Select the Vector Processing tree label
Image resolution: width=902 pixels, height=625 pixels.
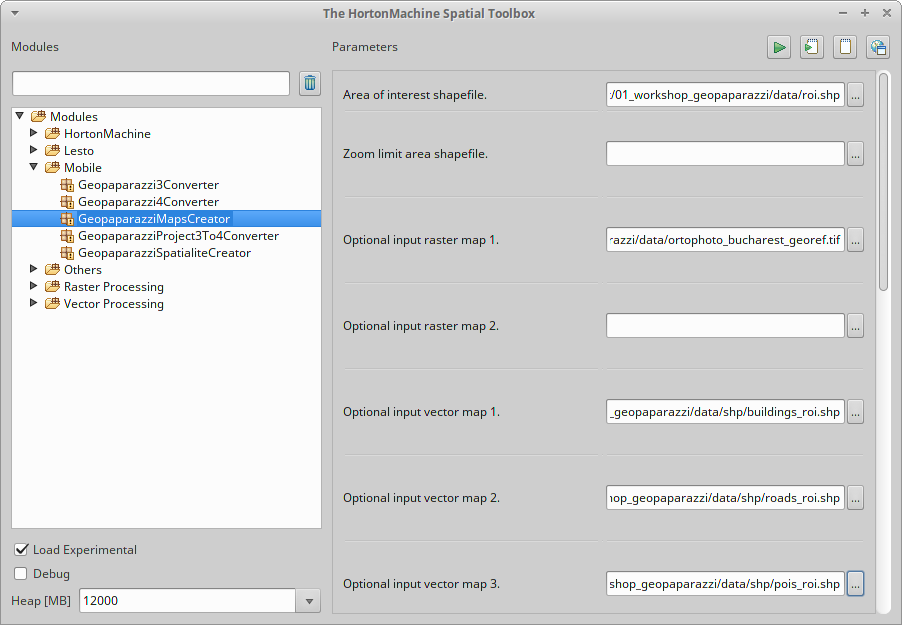pos(114,303)
